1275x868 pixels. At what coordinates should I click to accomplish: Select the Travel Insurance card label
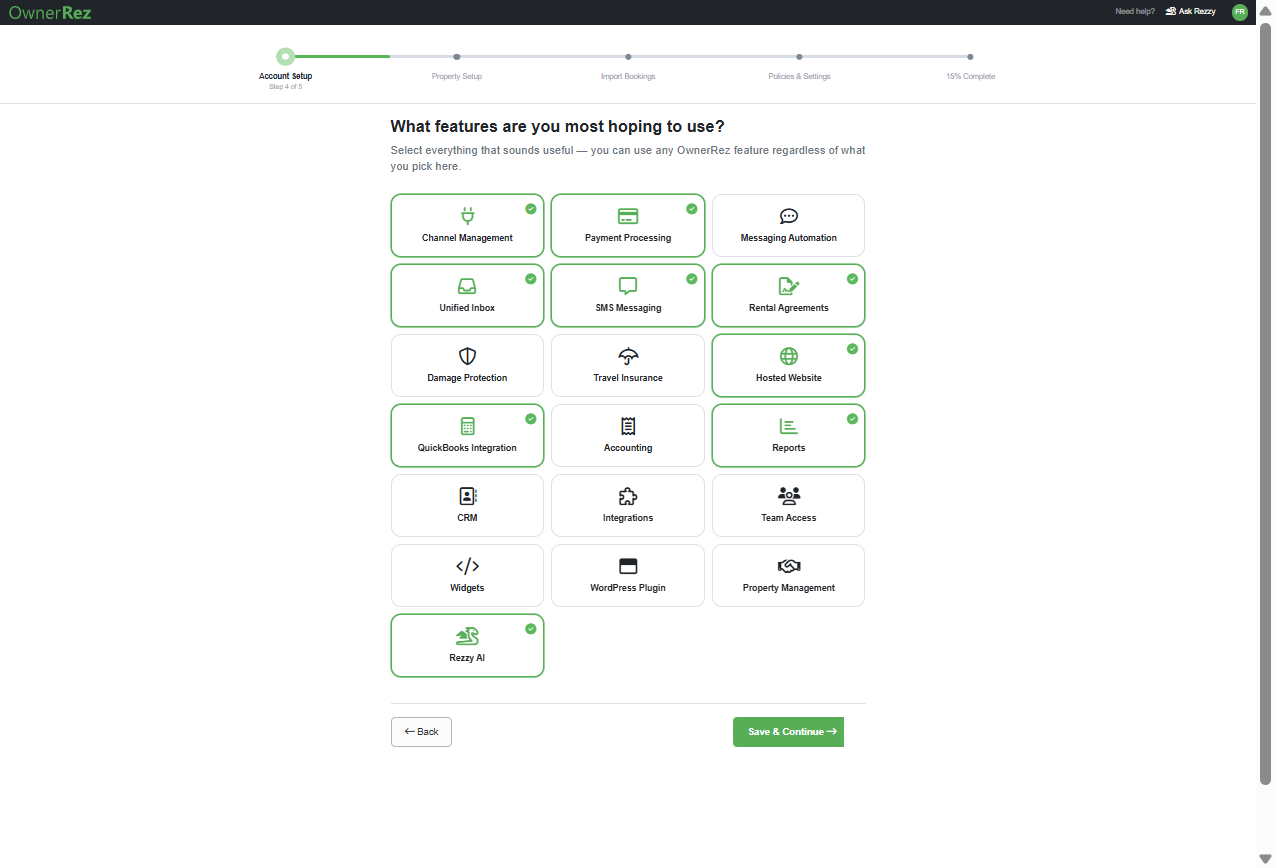[x=628, y=378]
